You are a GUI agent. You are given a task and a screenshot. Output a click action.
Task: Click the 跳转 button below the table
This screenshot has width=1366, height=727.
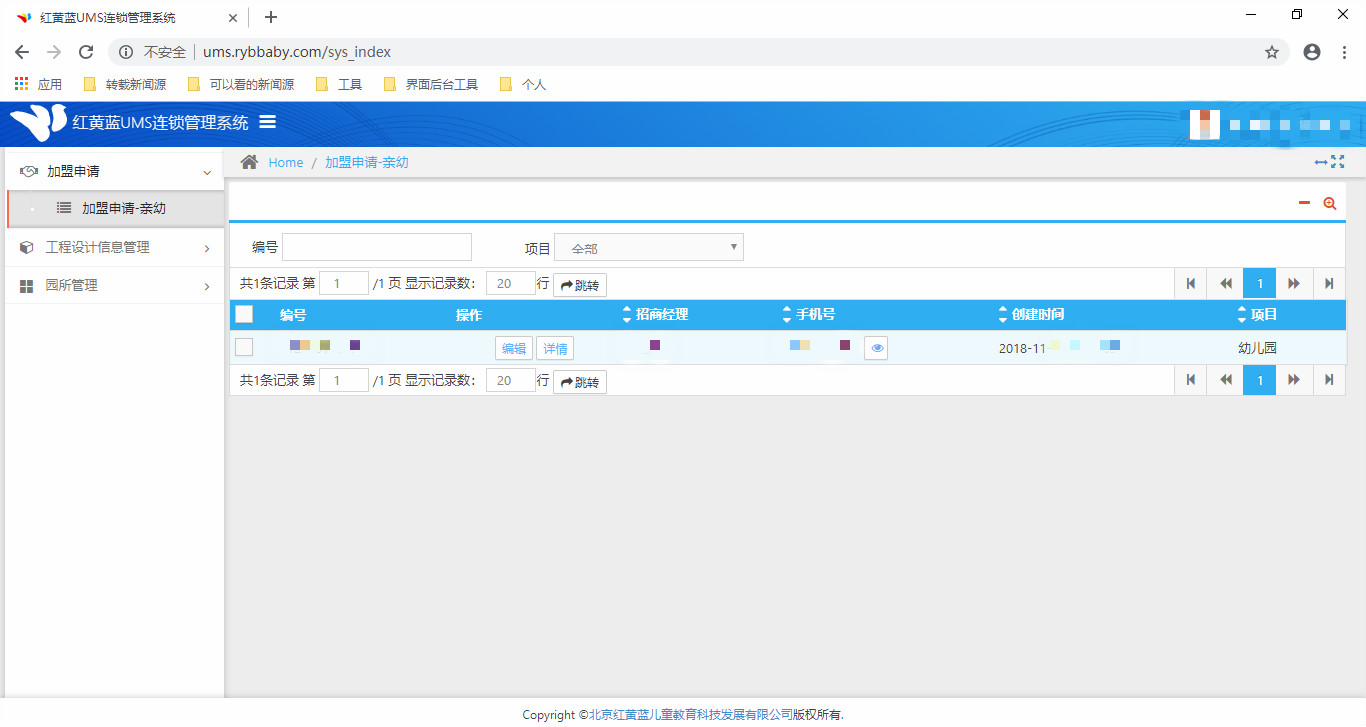click(580, 381)
